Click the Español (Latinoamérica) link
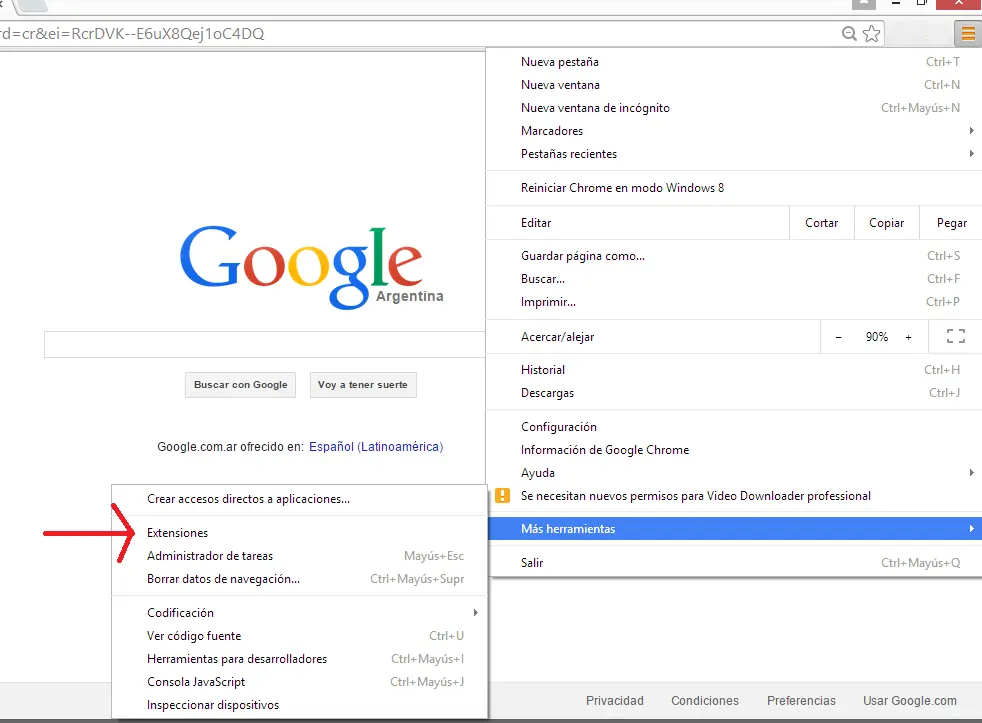The height and width of the screenshot is (723, 982). coord(376,447)
